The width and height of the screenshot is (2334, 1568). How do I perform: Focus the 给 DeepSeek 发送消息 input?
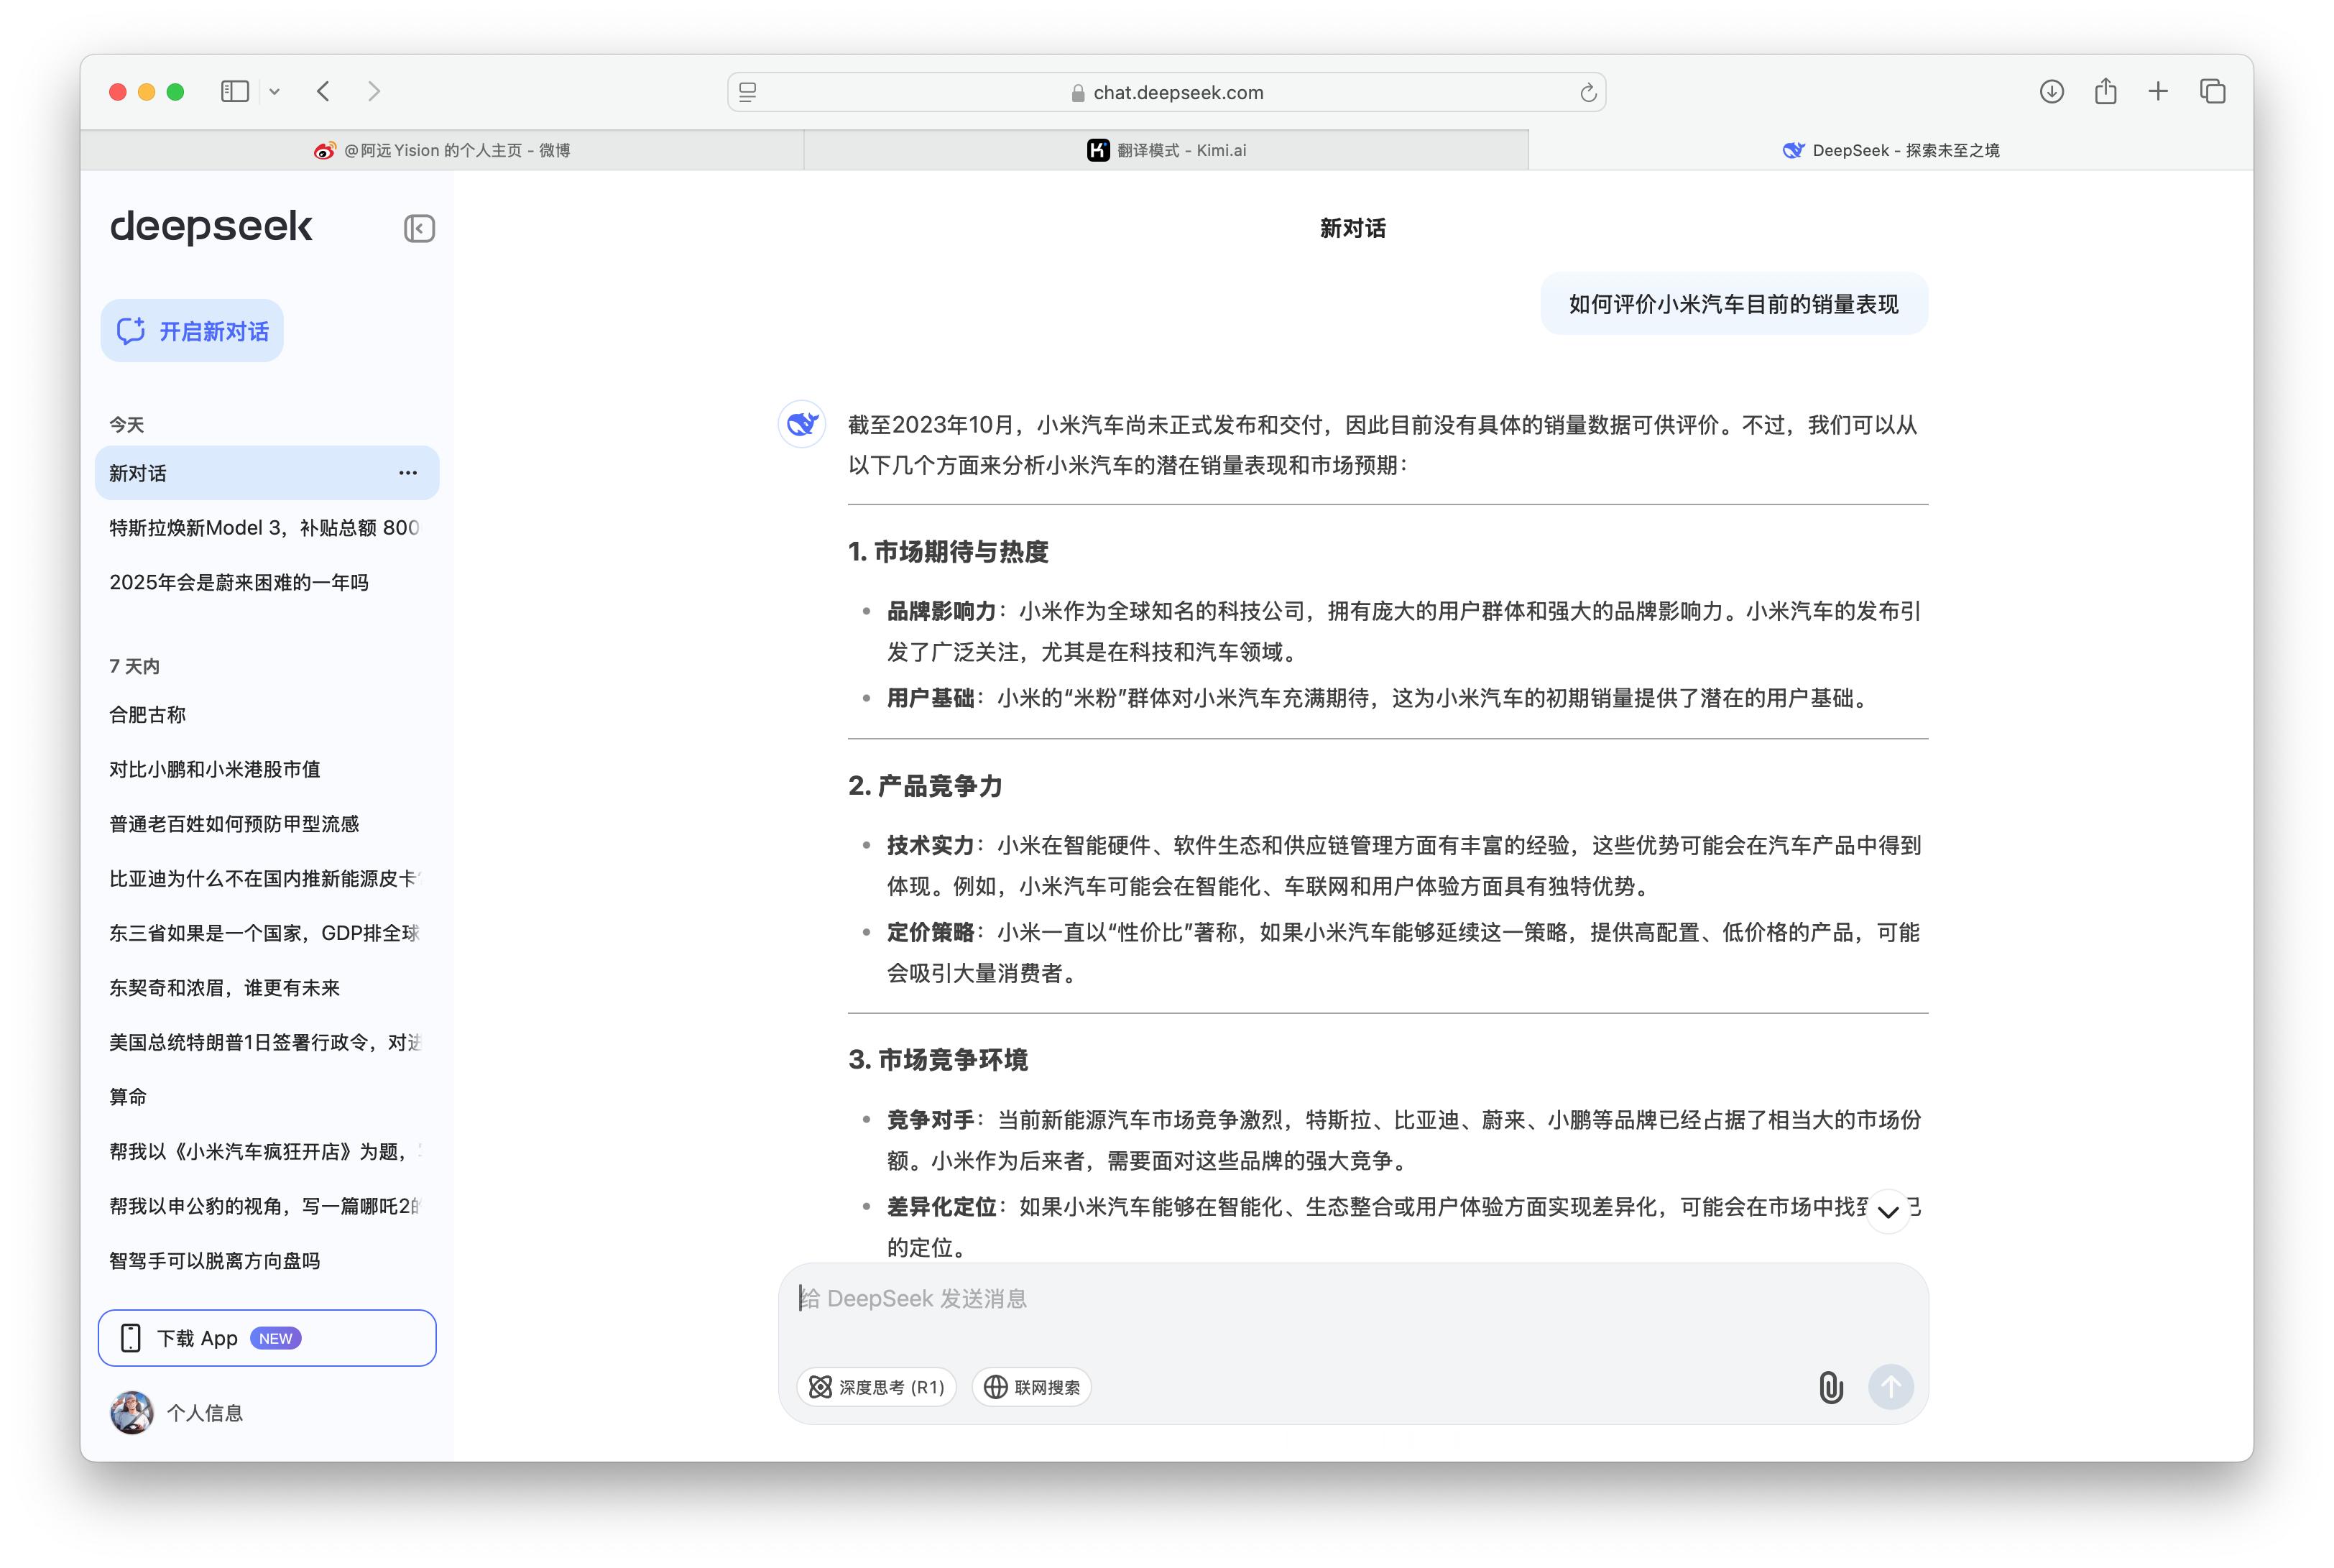click(x=1353, y=1299)
